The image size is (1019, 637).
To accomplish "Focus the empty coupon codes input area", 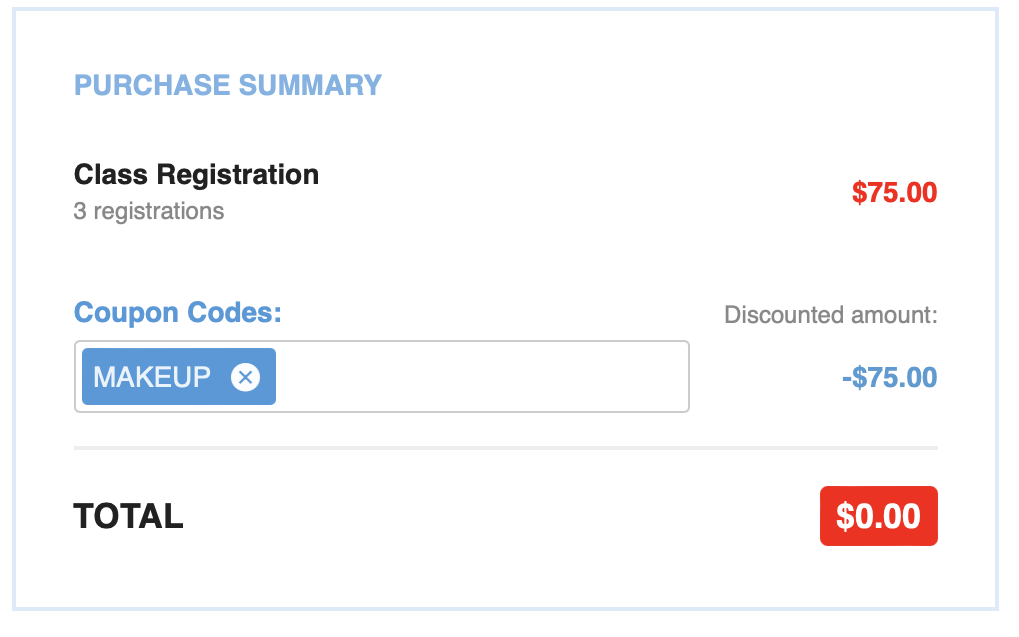I will click(480, 377).
